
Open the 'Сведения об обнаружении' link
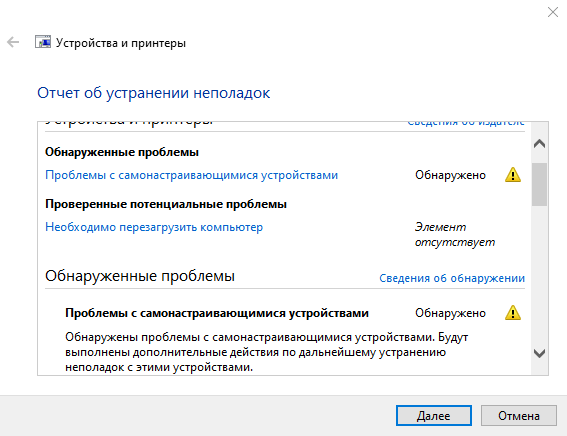coord(452,278)
